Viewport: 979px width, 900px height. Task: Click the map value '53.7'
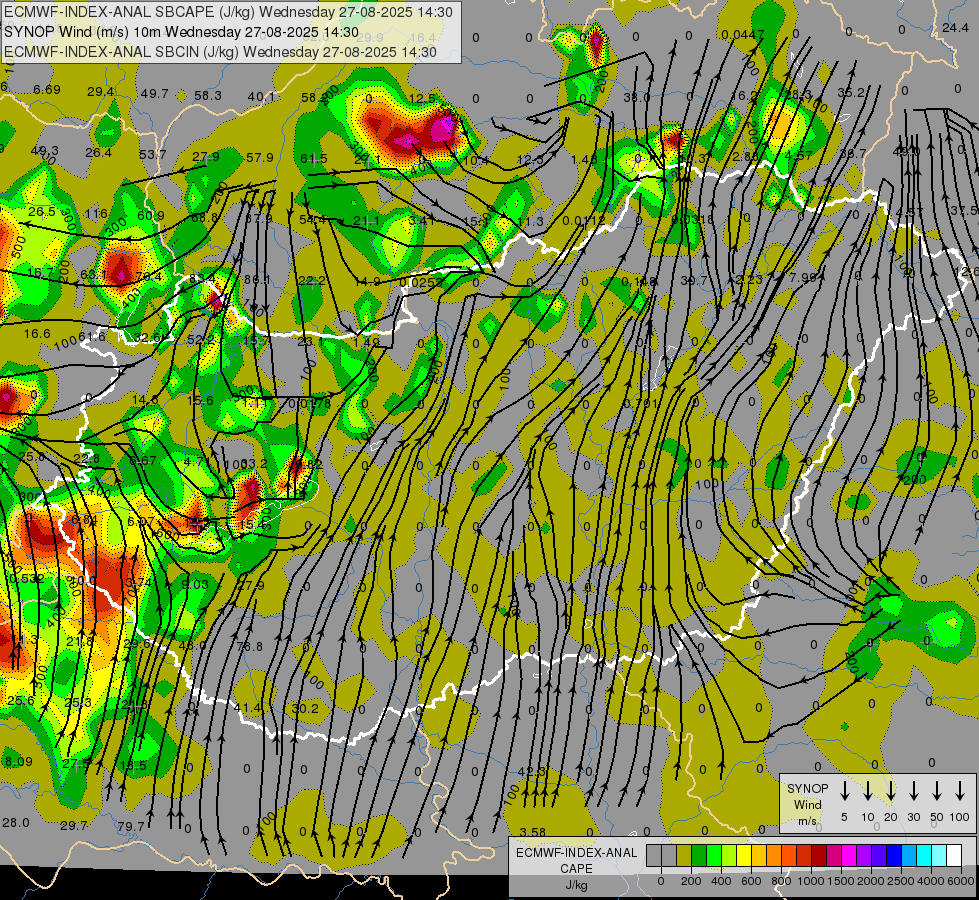tap(152, 154)
